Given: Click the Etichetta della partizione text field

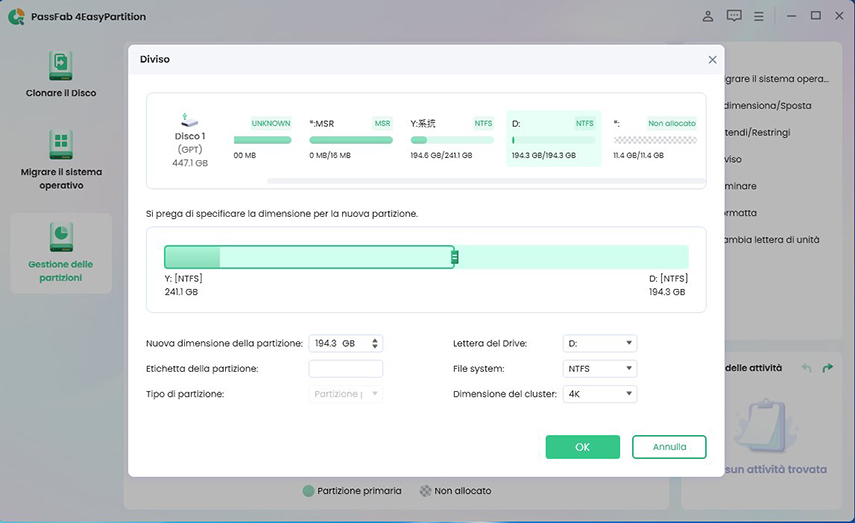Looking at the screenshot, I should [345, 369].
